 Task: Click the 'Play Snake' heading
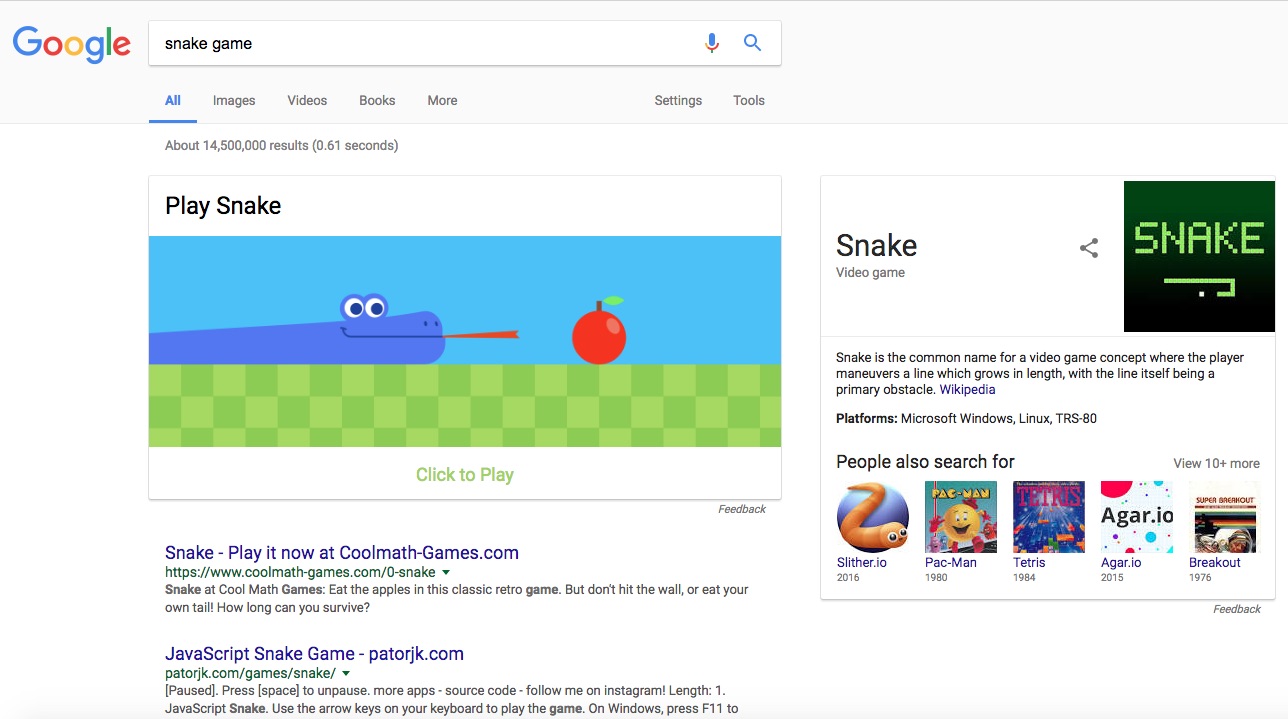click(223, 206)
